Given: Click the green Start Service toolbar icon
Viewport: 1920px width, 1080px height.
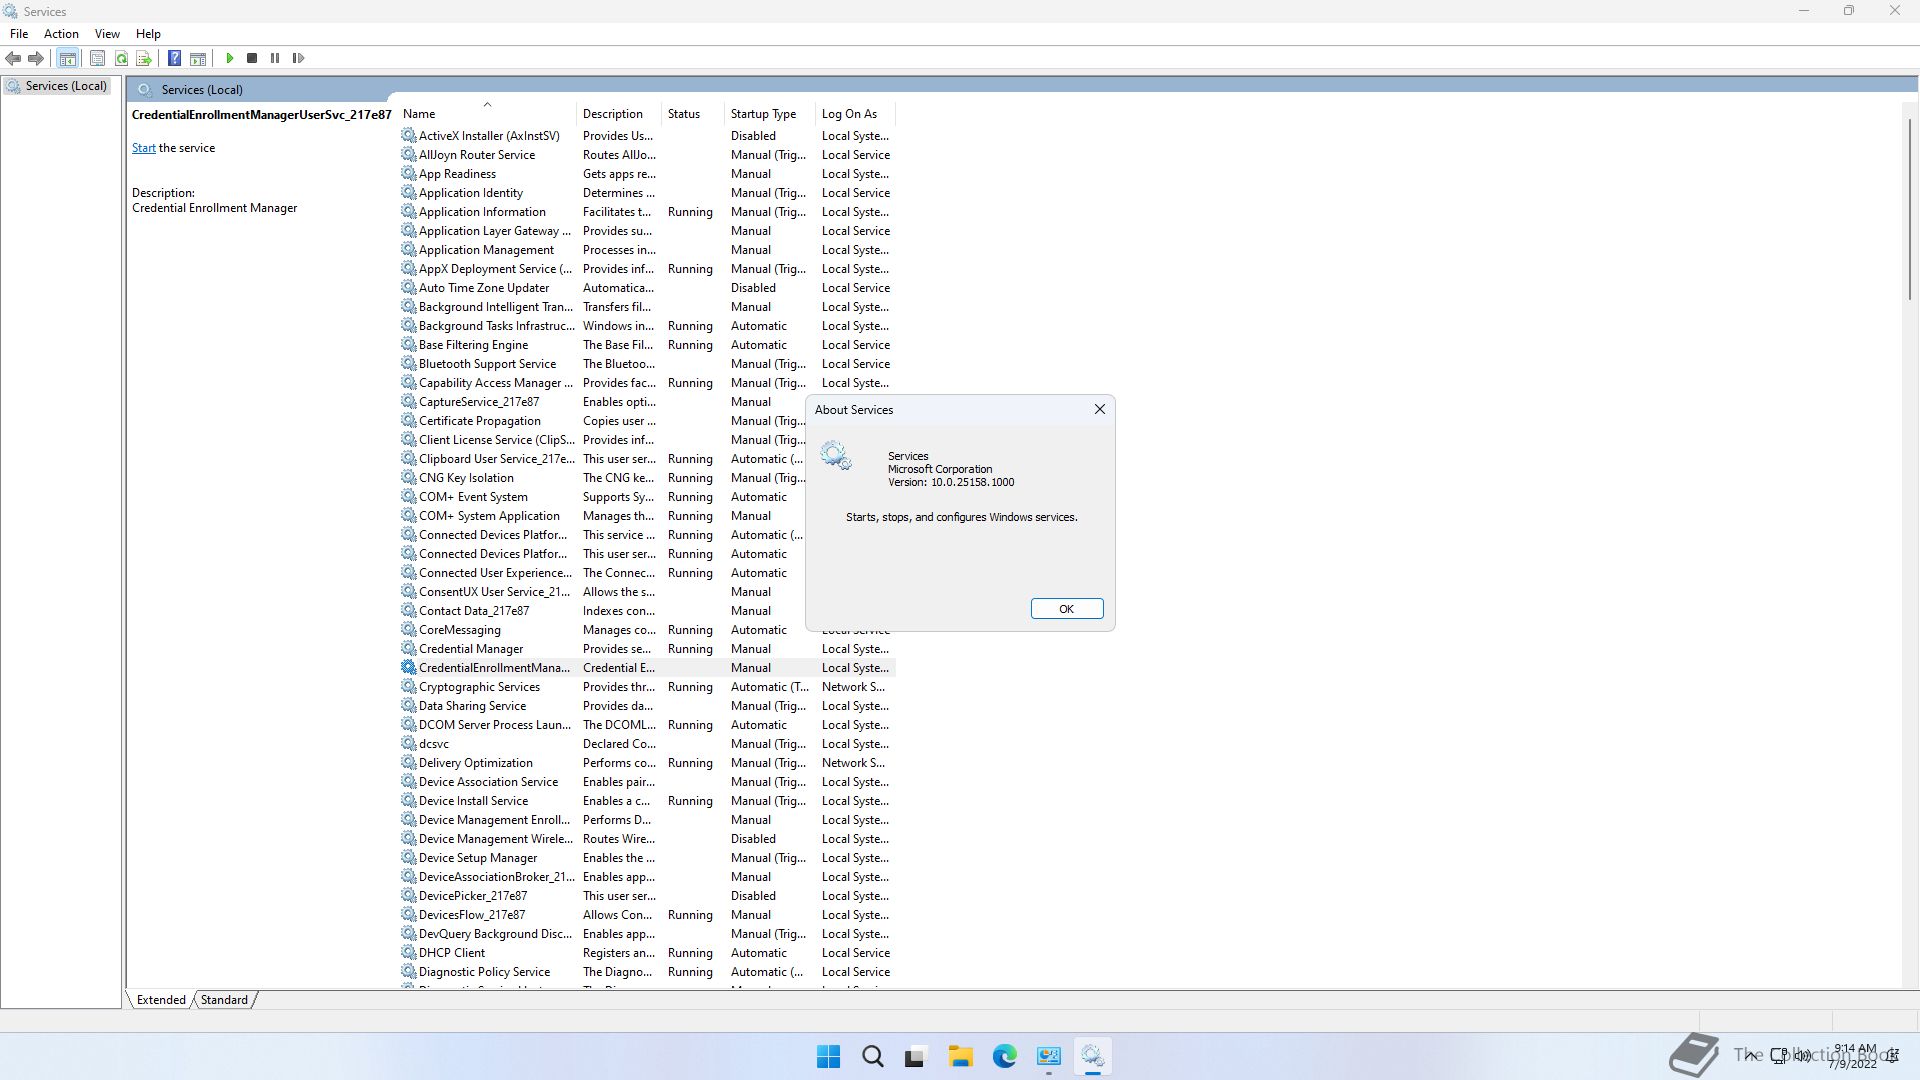Looking at the screenshot, I should coord(229,58).
